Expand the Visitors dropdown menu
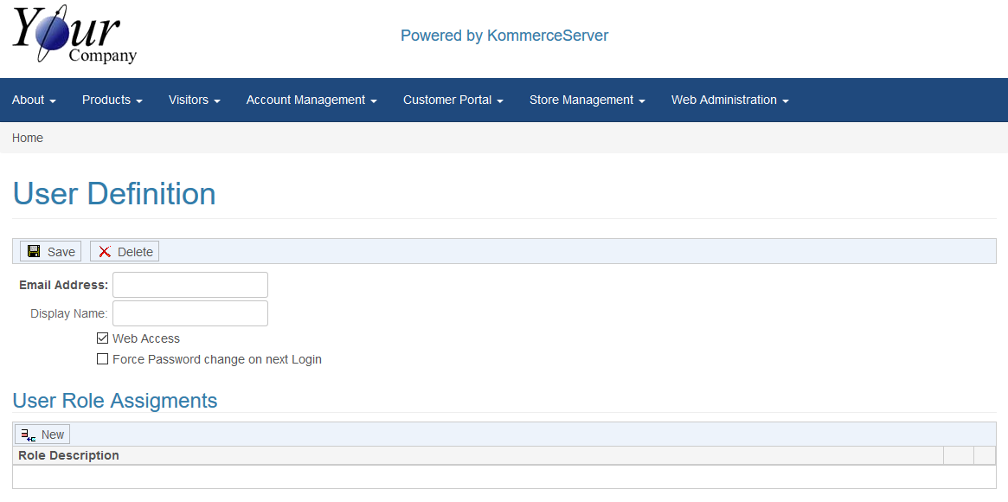Viewport: 1008px width, 502px height. pyautogui.click(x=195, y=100)
